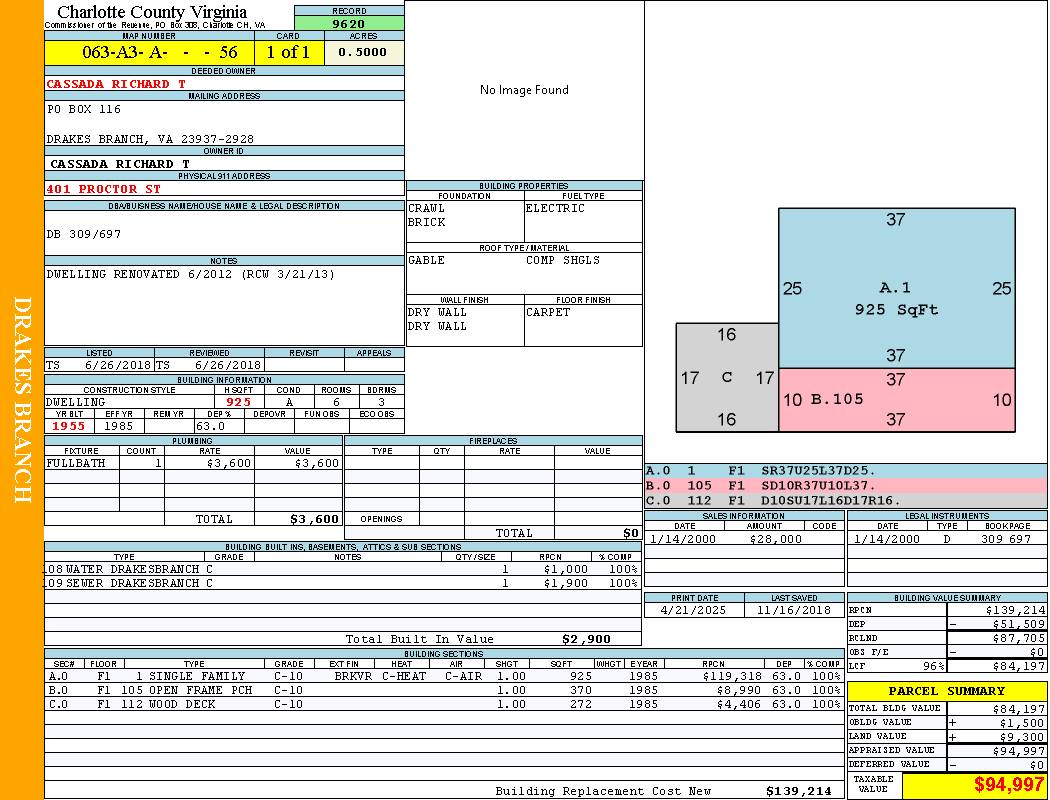
Task: Click the No Image Found placeholder
Action: pos(524,90)
